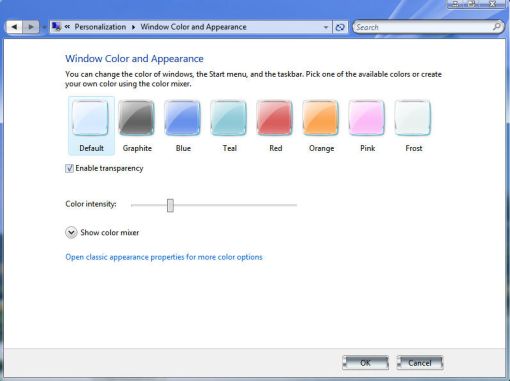Viewport: 510px width, 381px height.
Task: Open the address bar history dropdown
Action: pyautogui.click(x=326, y=27)
